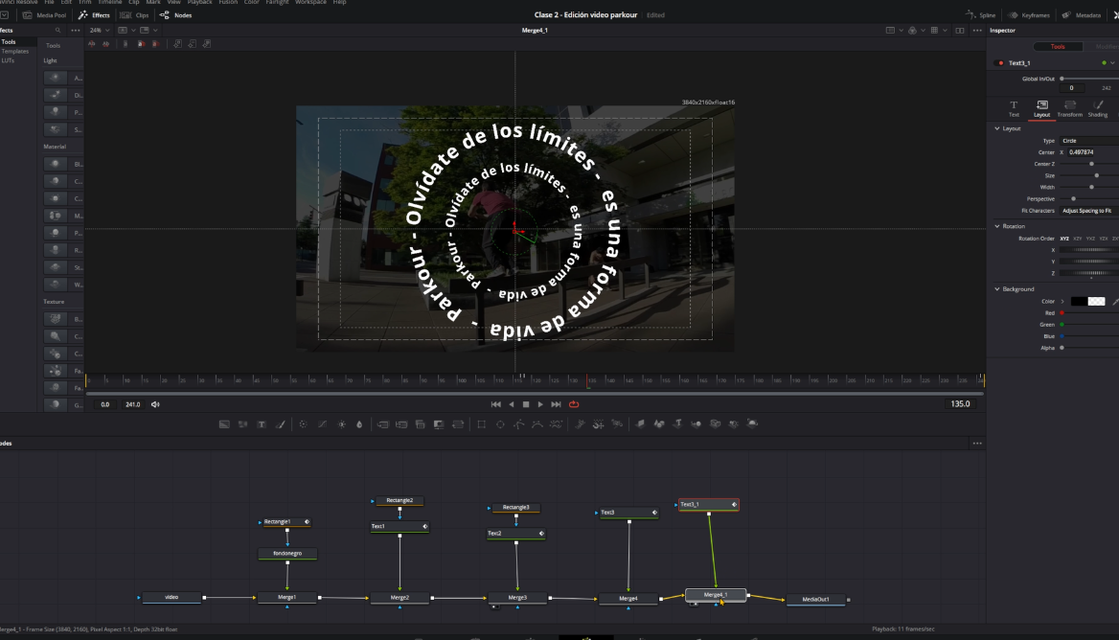The image size is (1119, 640).
Task: Open the Fusion menu
Action: 228,2
